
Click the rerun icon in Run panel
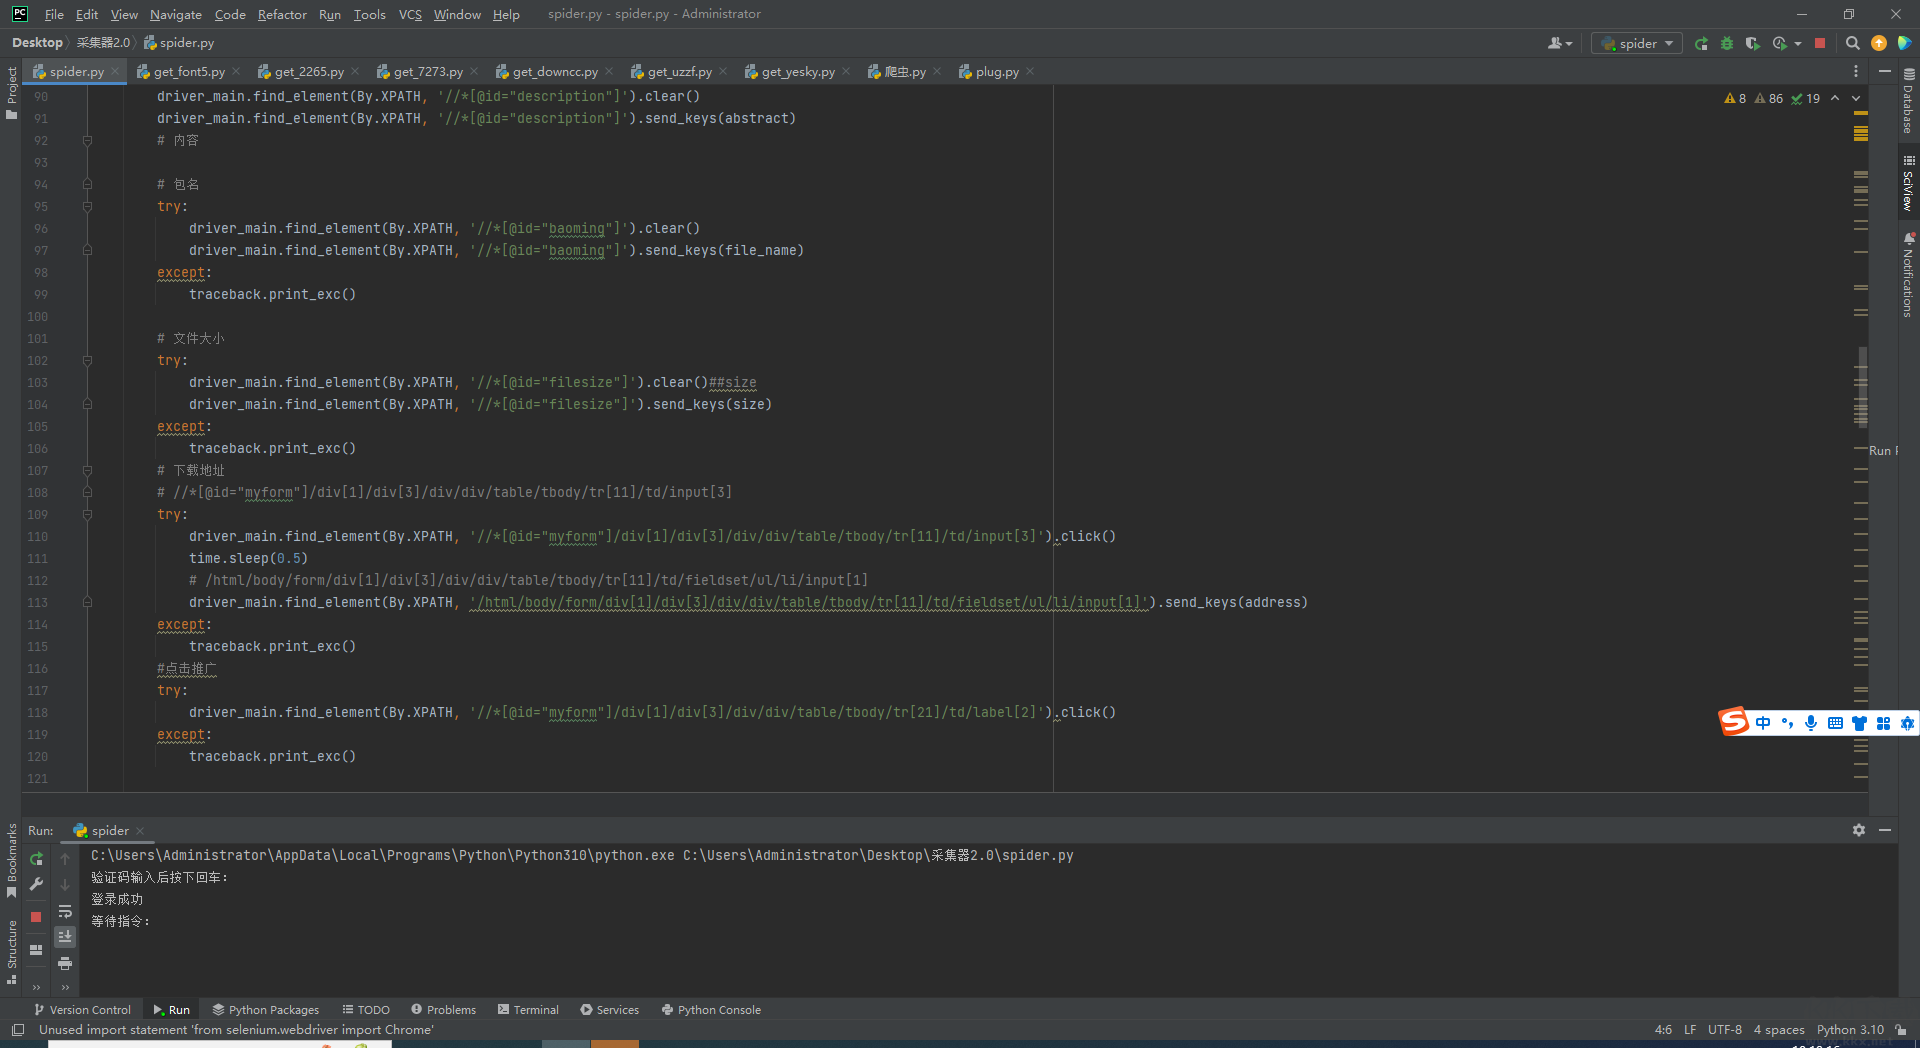click(37, 859)
